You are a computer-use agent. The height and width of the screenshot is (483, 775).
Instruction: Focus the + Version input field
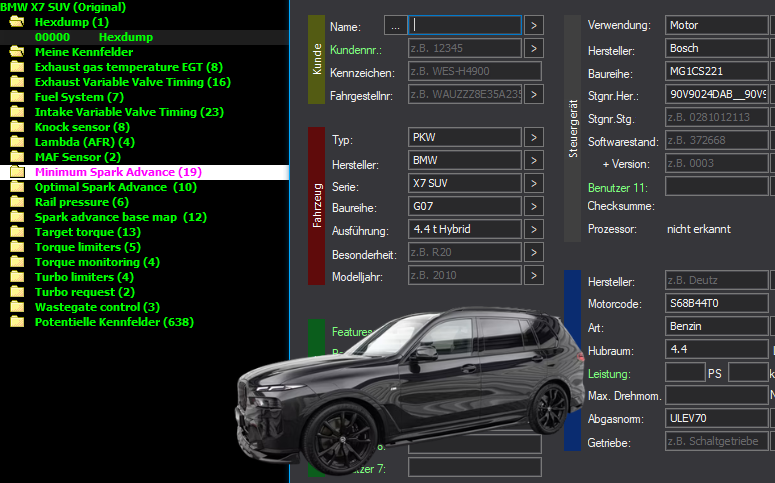[x=717, y=163]
